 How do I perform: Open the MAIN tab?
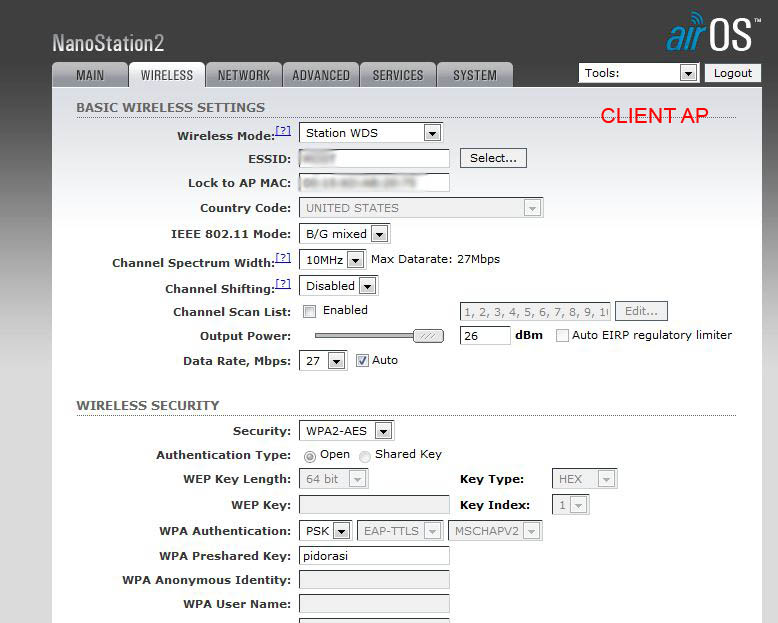point(90,75)
